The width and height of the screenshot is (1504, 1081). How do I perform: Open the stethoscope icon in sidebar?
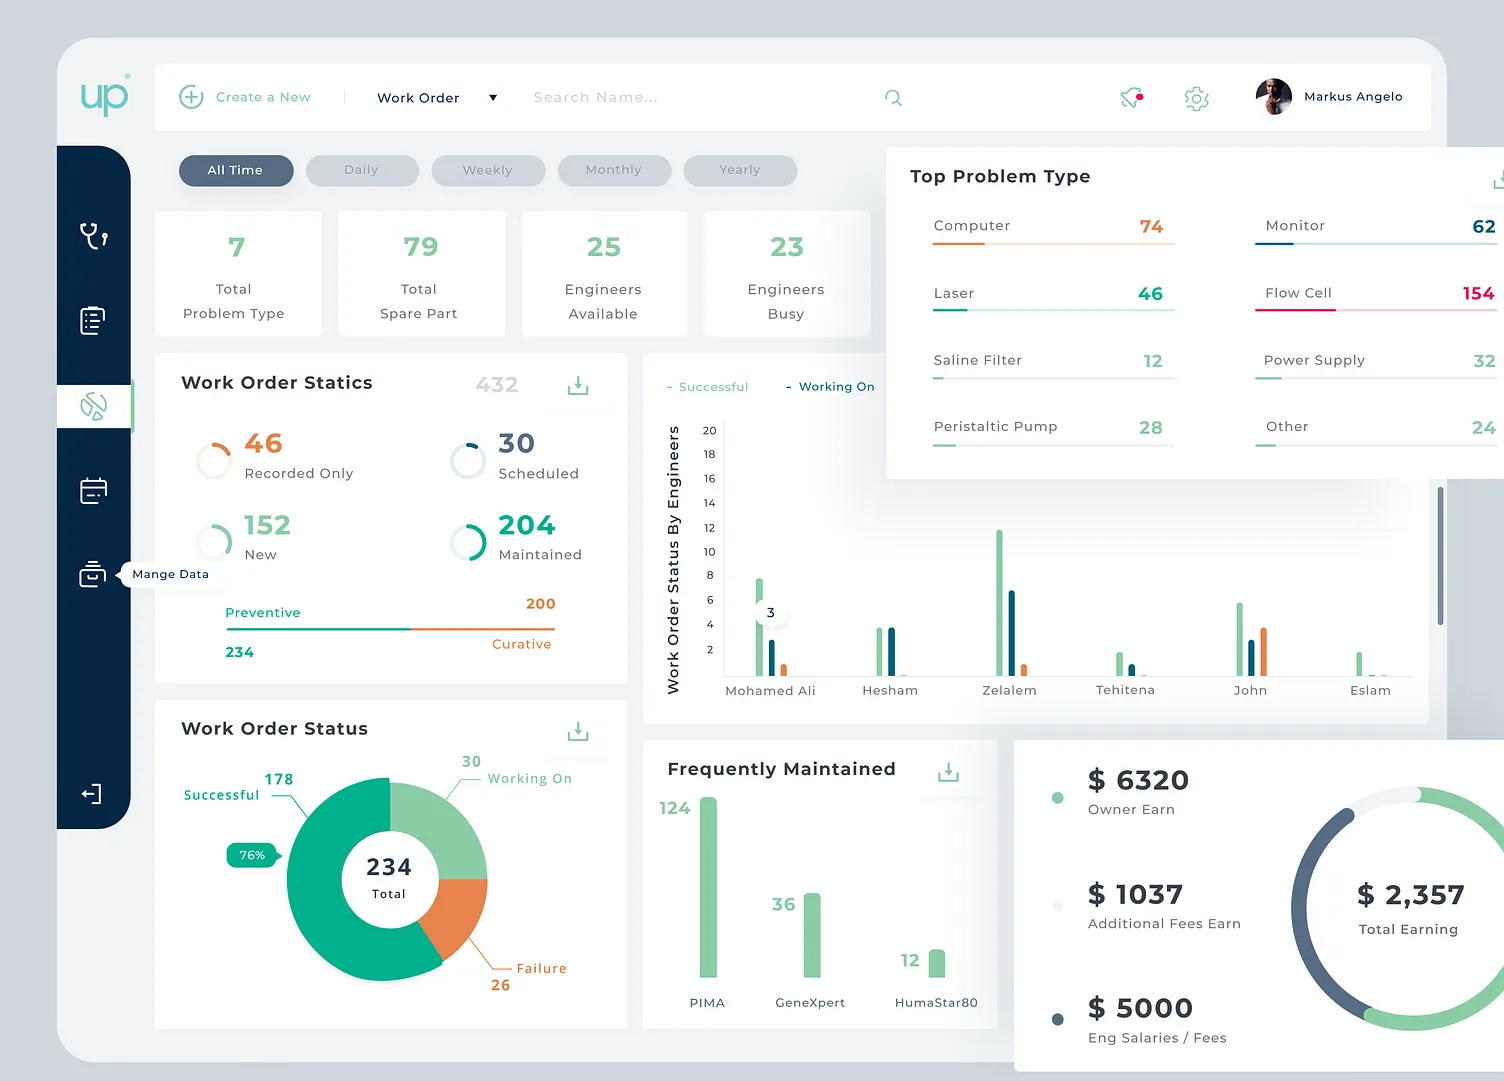click(94, 236)
